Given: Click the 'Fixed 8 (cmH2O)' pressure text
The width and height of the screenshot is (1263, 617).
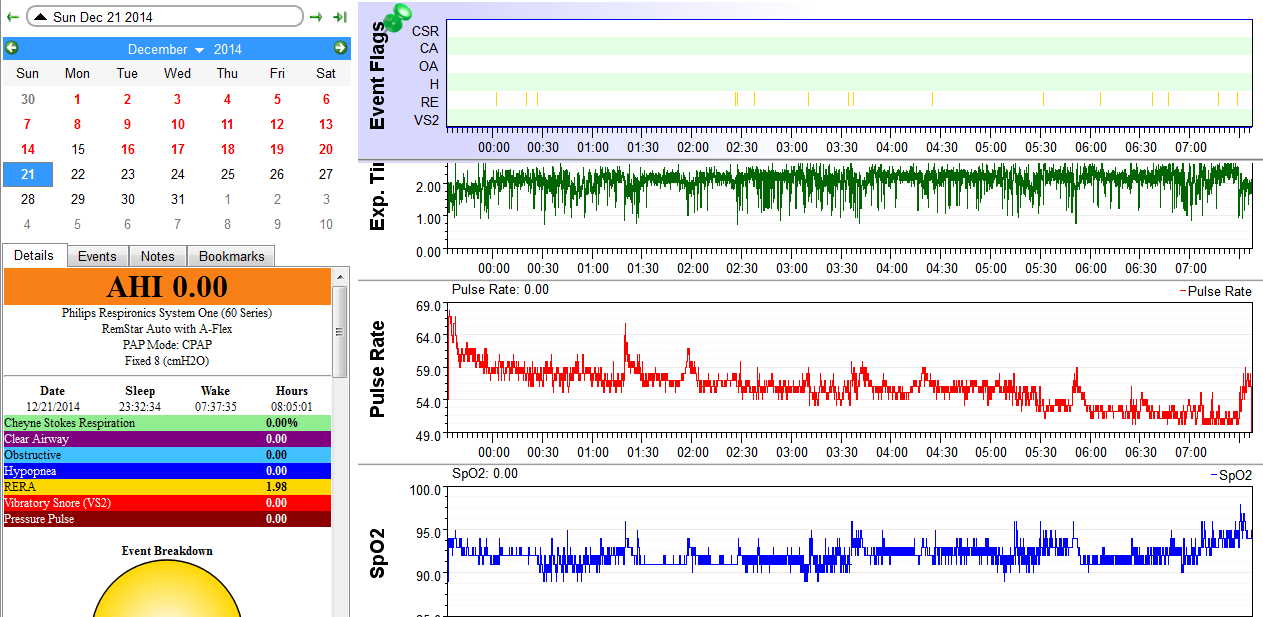Looking at the screenshot, I should tap(167, 360).
